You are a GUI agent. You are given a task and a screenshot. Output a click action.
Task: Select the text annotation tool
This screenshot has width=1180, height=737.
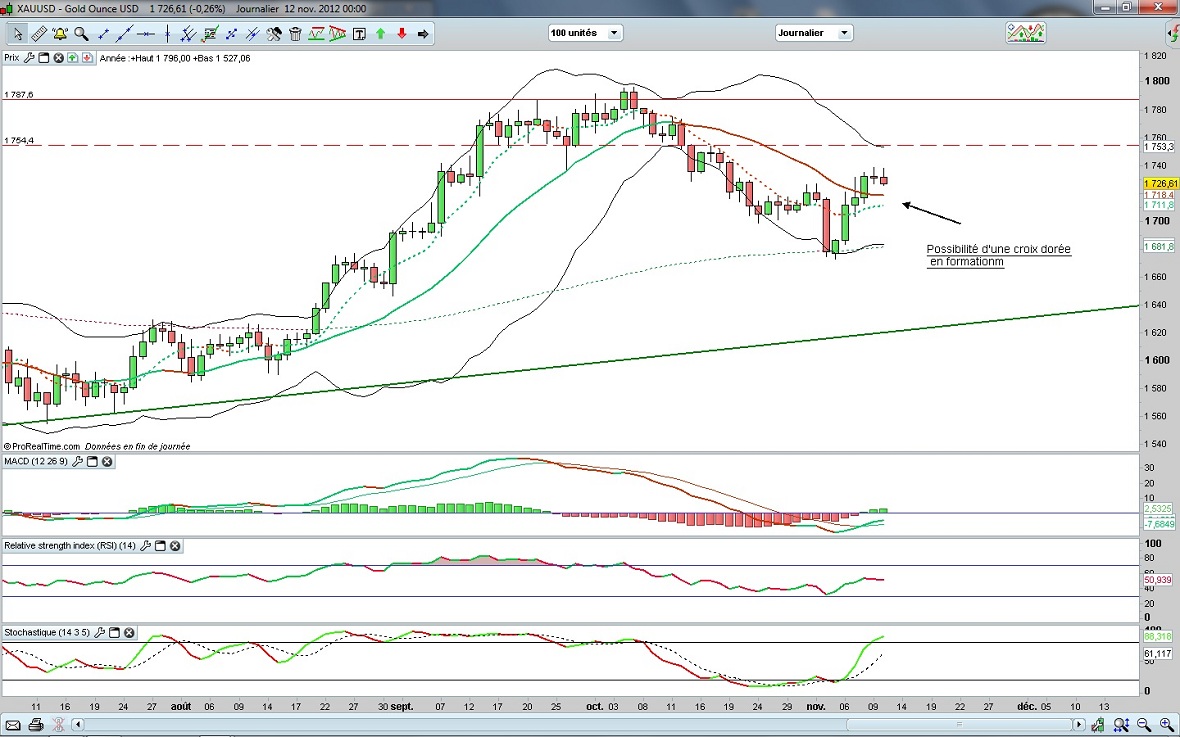coord(360,34)
